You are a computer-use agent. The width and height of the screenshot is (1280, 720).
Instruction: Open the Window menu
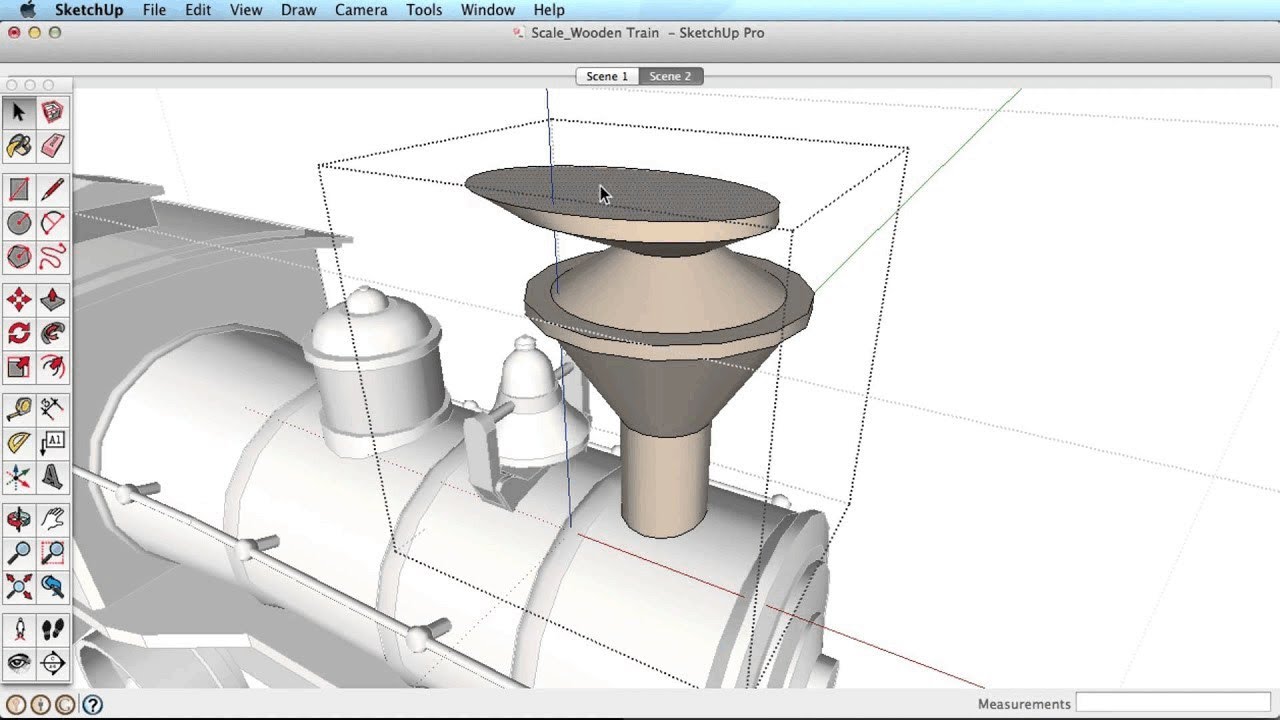point(488,10)
